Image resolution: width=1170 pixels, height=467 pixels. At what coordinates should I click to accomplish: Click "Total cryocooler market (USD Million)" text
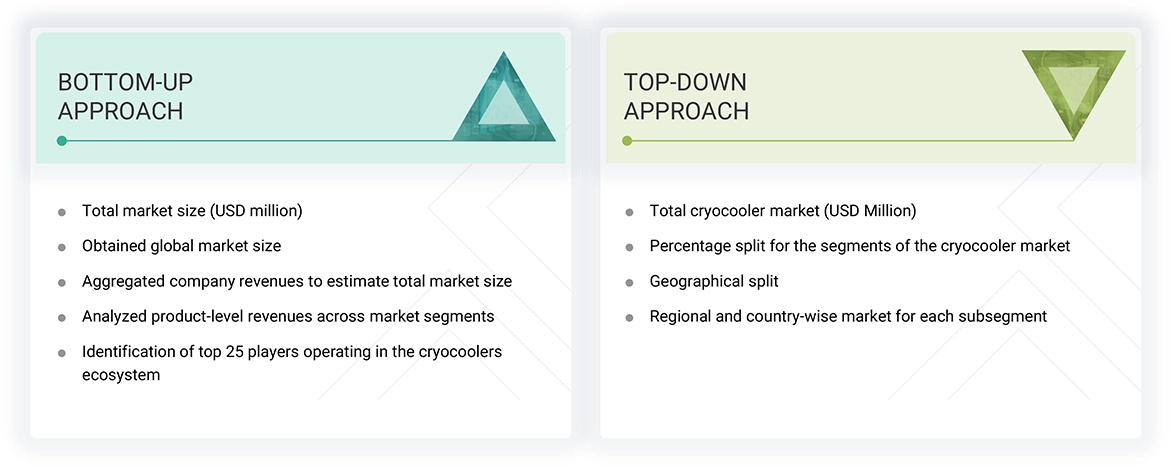782,211
